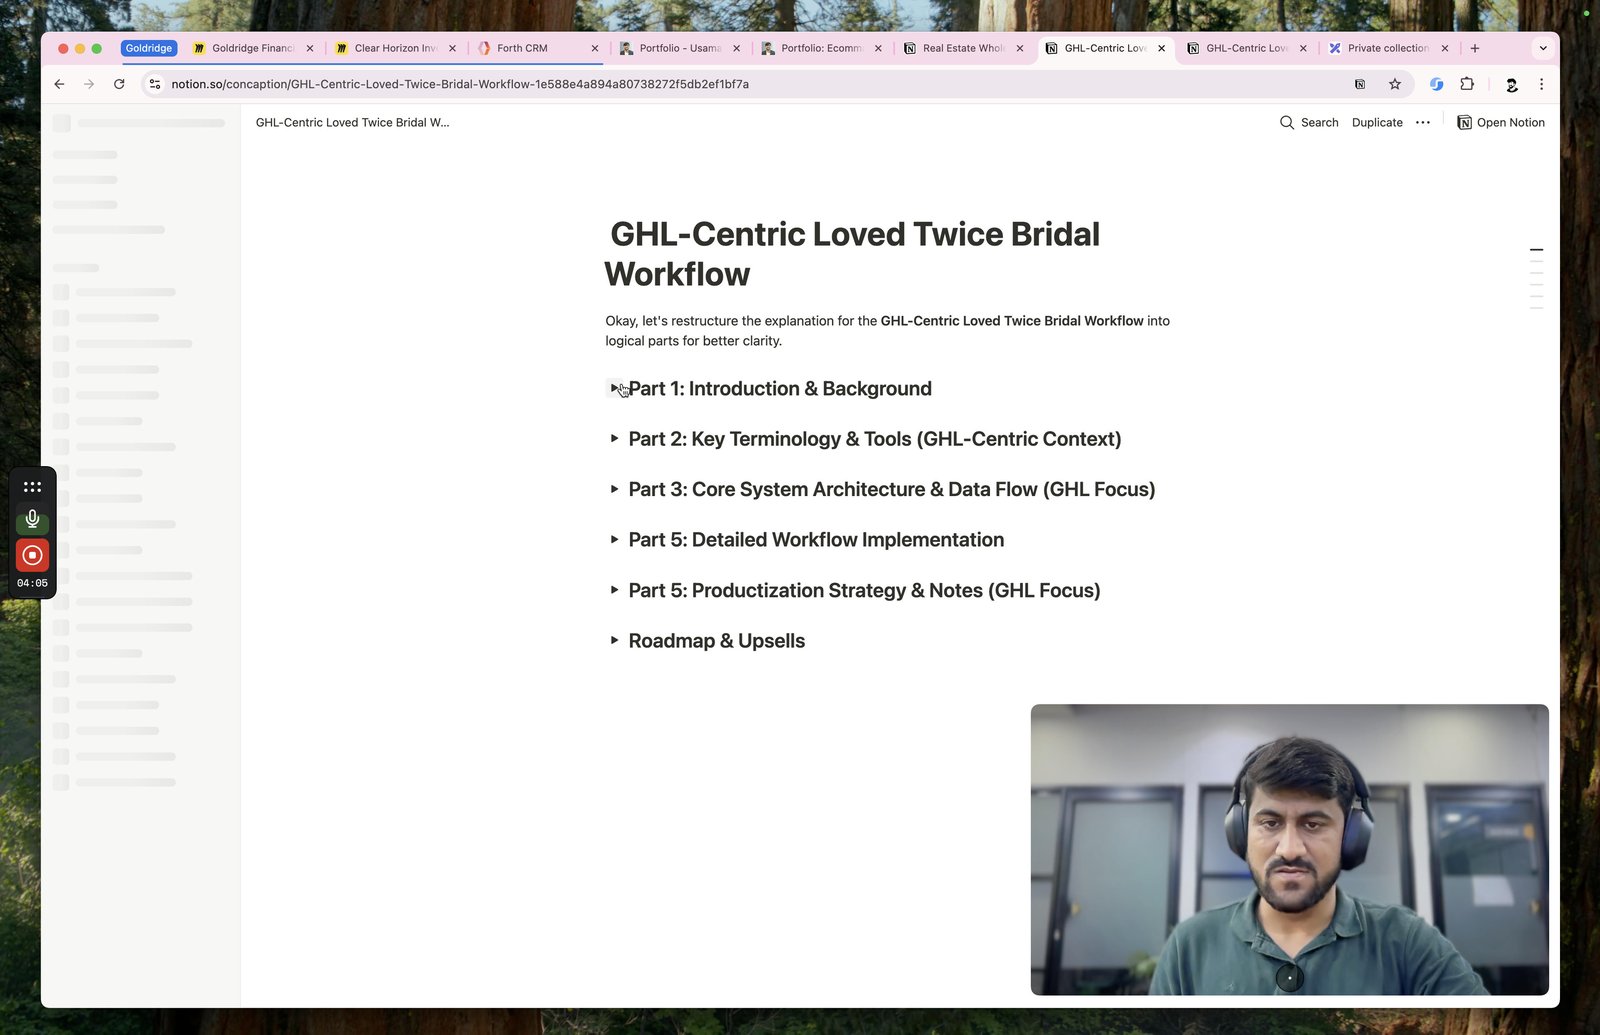This screenshot has height=1035, width=1600.
Task: Expand Part 1: Introduction & Background toggle
Action: click(614, 388)
